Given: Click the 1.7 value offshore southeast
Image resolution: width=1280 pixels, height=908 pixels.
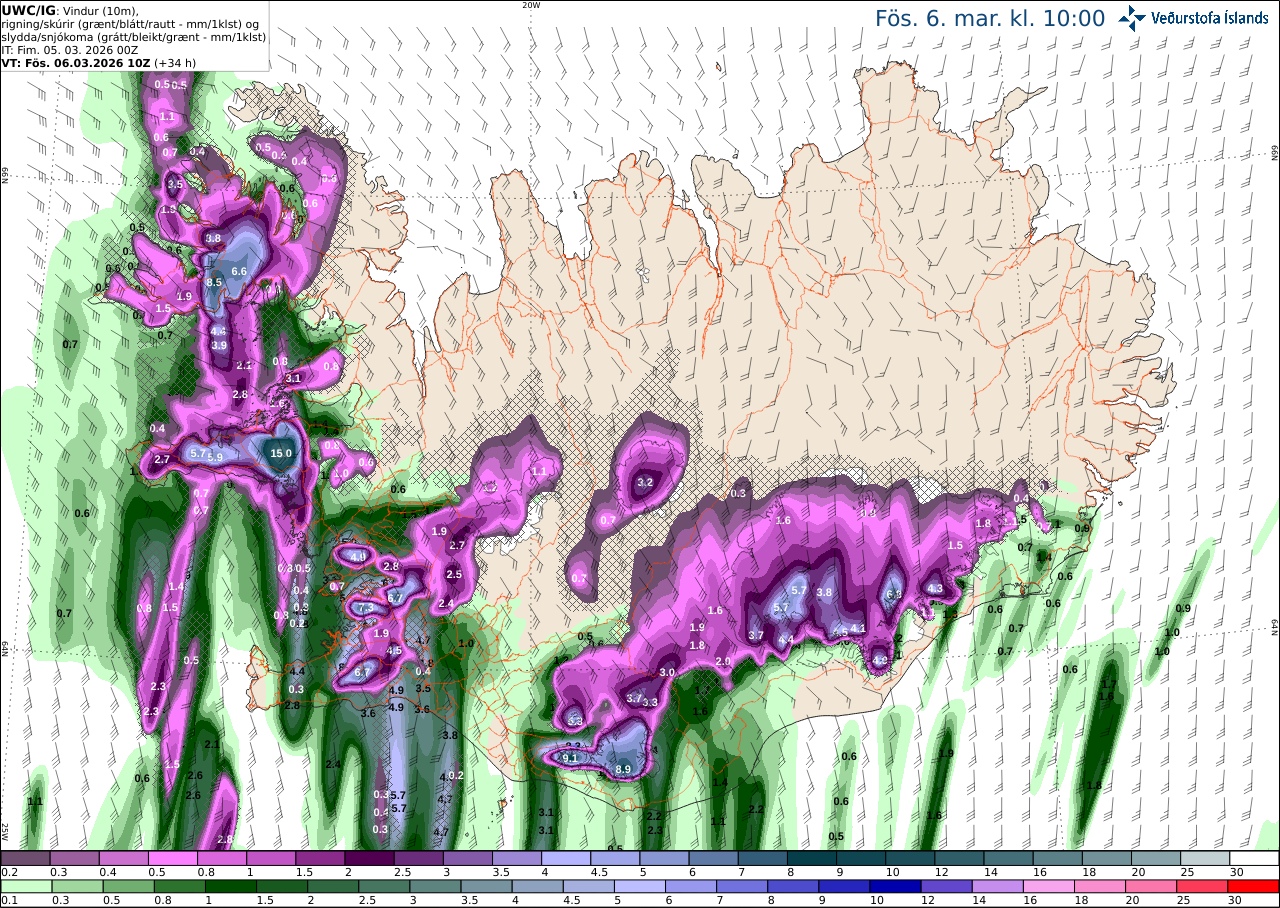Looking at the screenshot, I should pos(1108,684).
